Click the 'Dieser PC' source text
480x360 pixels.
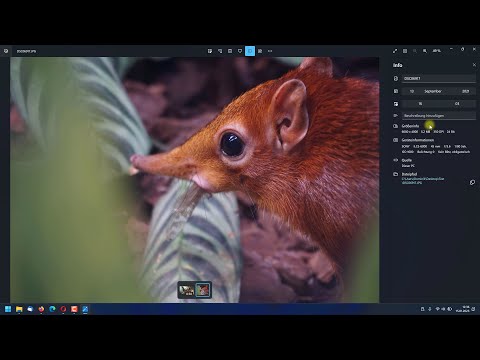408,165
